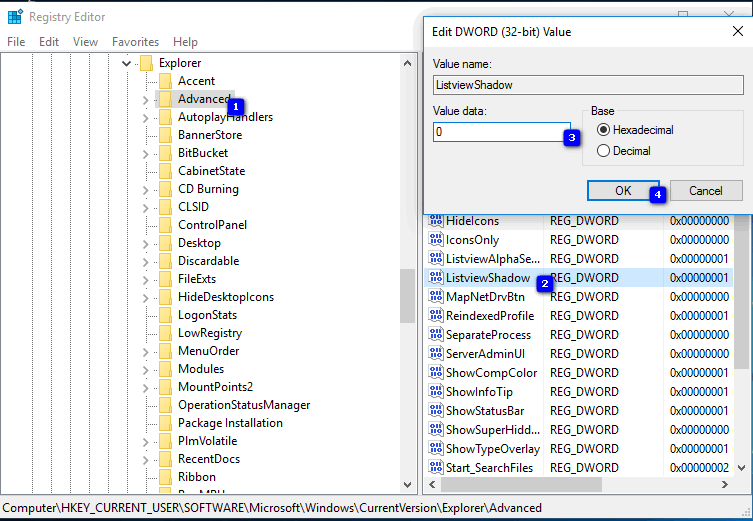Select the MenuOrder key
The width and height of the screenshot is (753, 521).
pos(208,351)
